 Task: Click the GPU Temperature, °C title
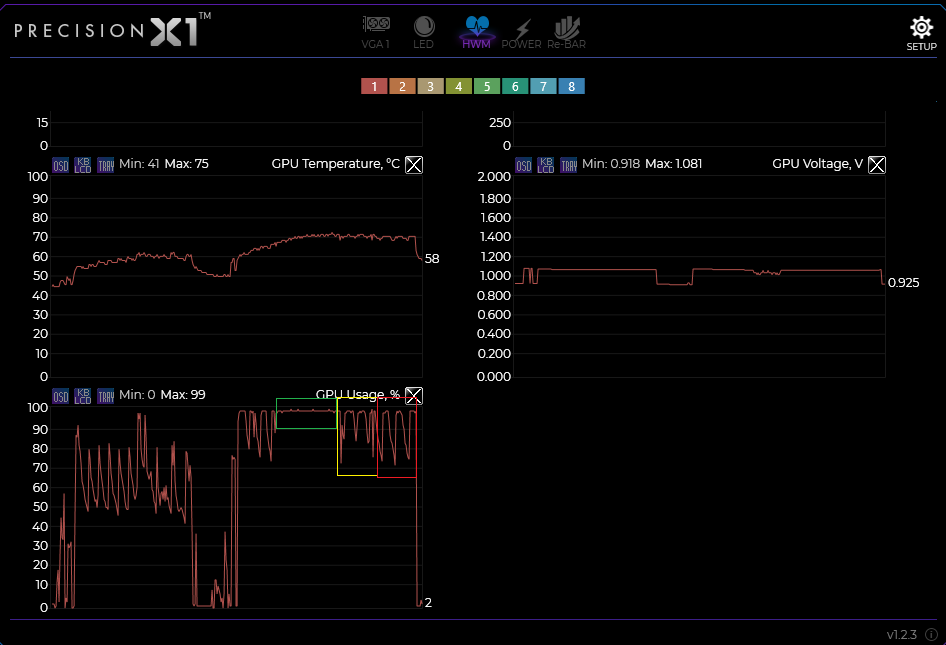[335, 164]
